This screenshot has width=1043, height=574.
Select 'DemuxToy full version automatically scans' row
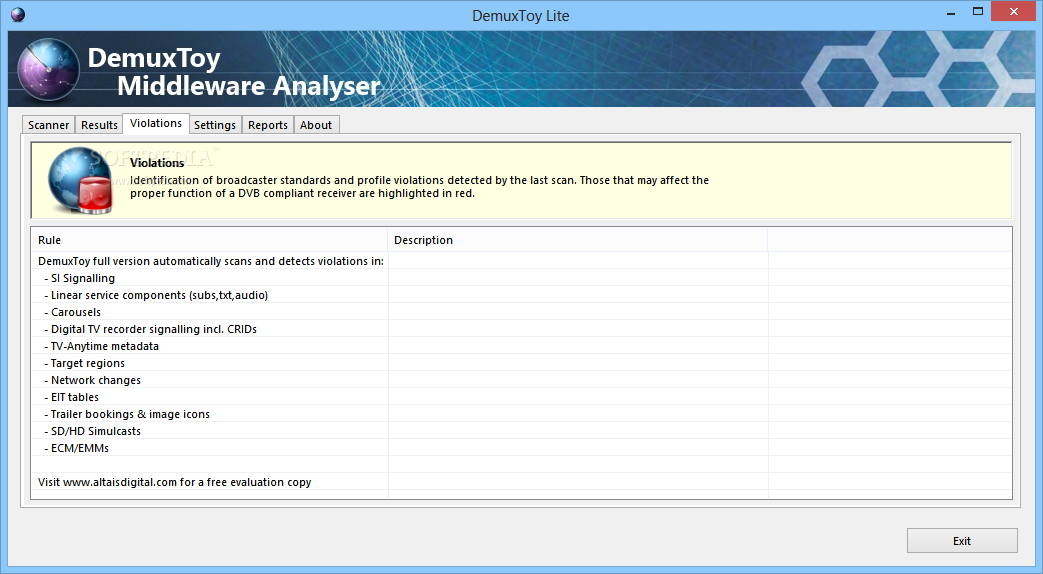pos(522,261)
